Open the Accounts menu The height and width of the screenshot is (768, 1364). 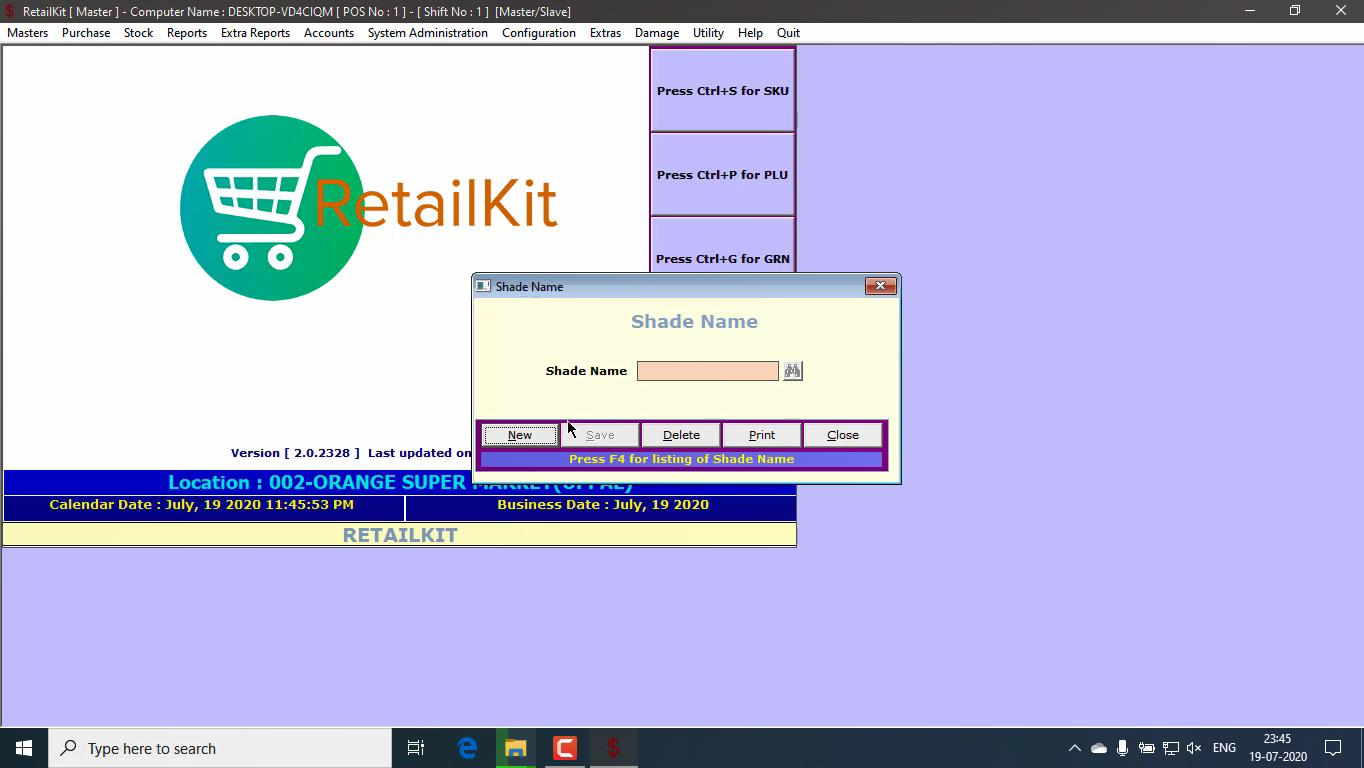(x=329, y=33)
